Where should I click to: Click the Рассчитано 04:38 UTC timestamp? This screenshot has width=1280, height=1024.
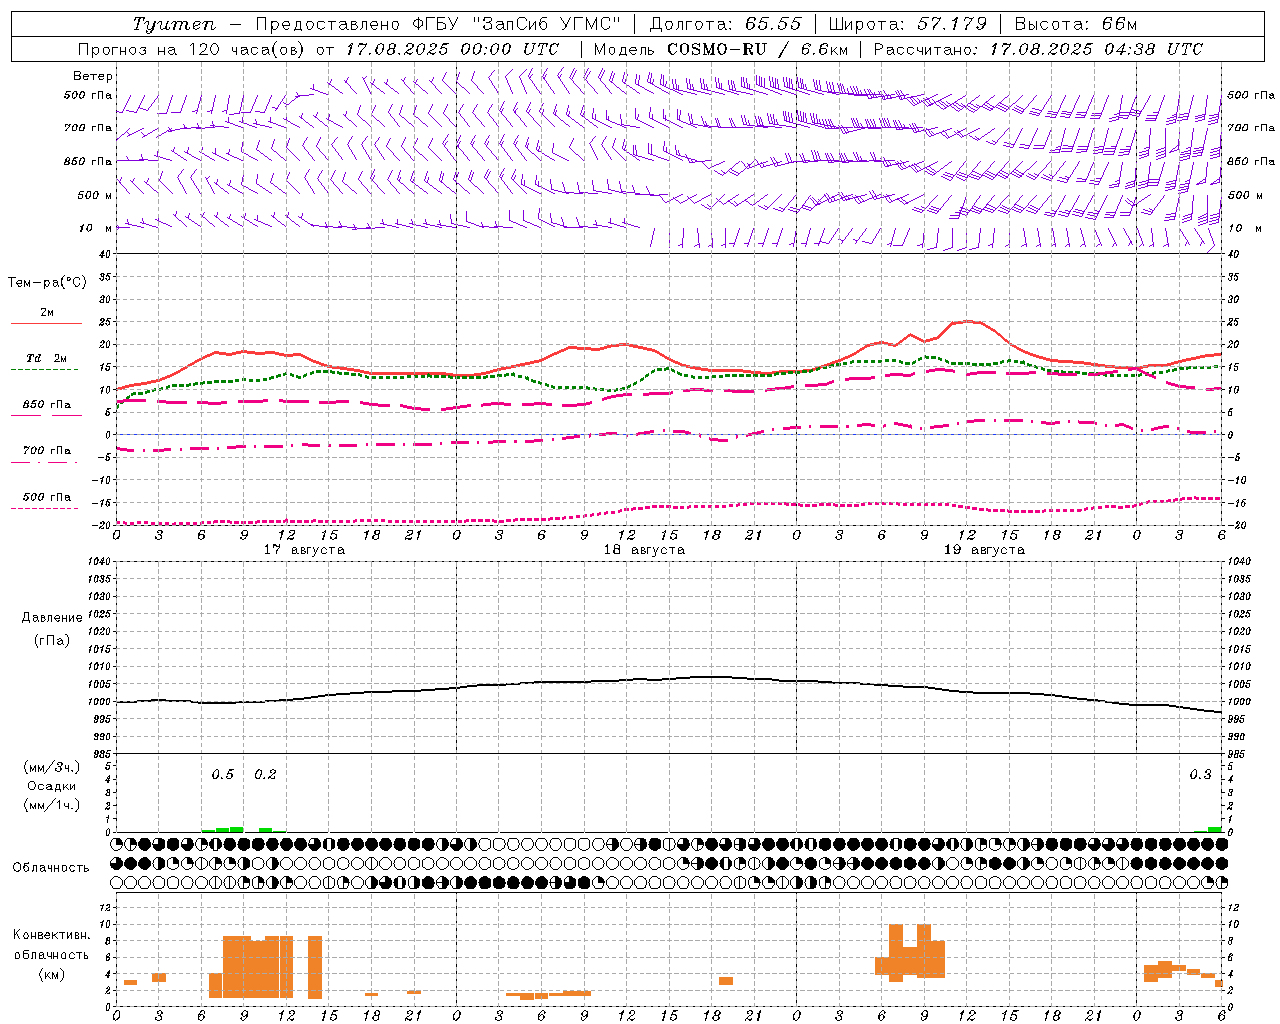(1038, 49)
